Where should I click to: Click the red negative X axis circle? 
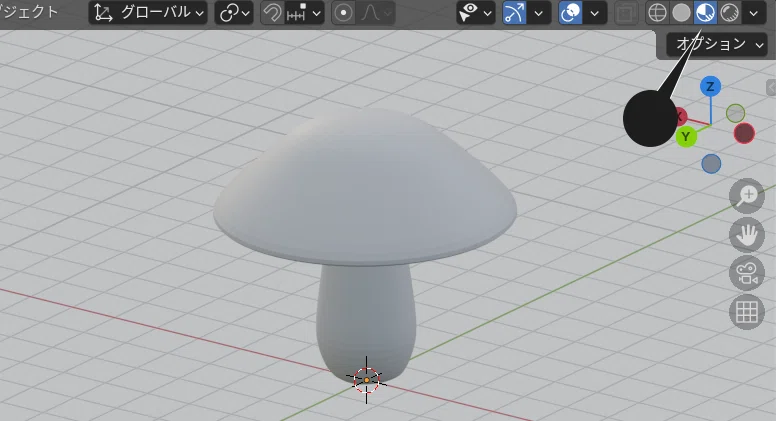click(744, 134)
